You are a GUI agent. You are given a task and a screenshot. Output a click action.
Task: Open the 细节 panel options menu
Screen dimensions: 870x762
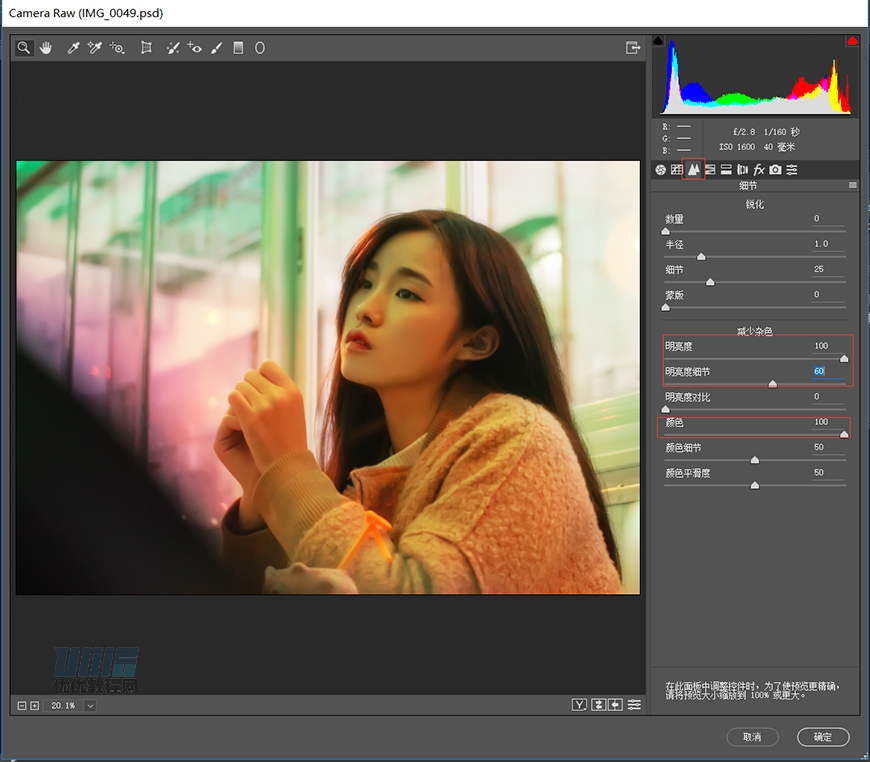click(x=852, y=185)
